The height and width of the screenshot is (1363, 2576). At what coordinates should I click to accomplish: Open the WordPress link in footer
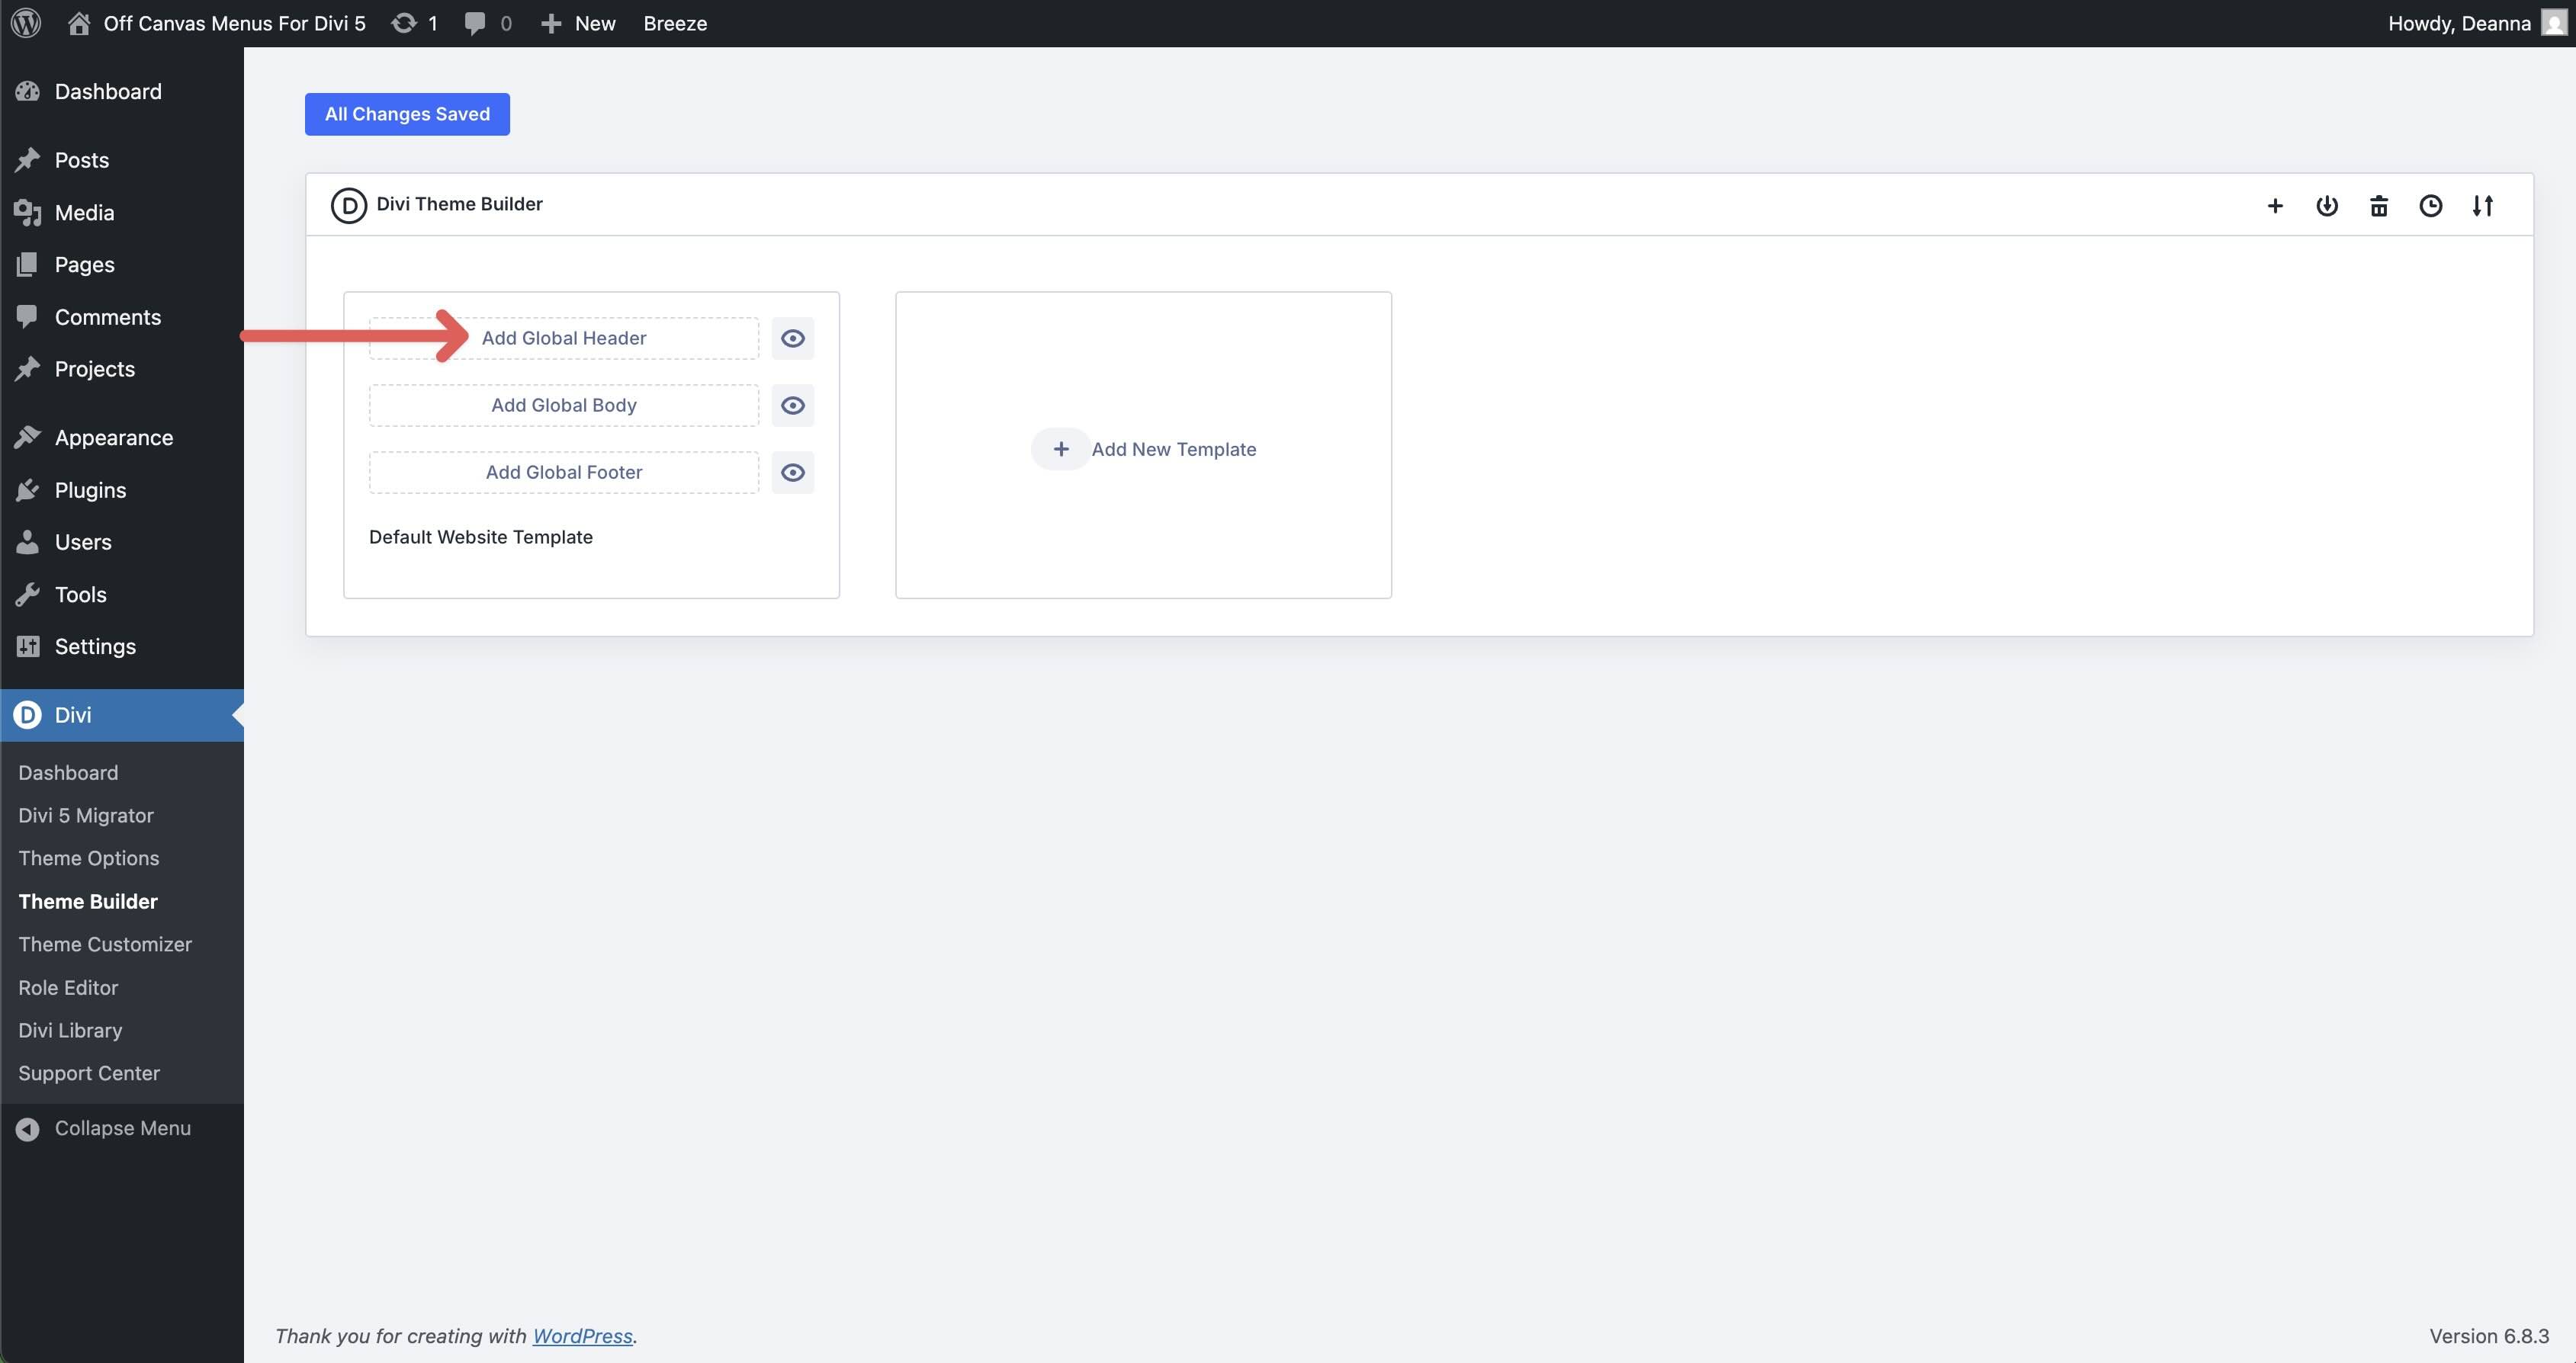[583, 1335]
